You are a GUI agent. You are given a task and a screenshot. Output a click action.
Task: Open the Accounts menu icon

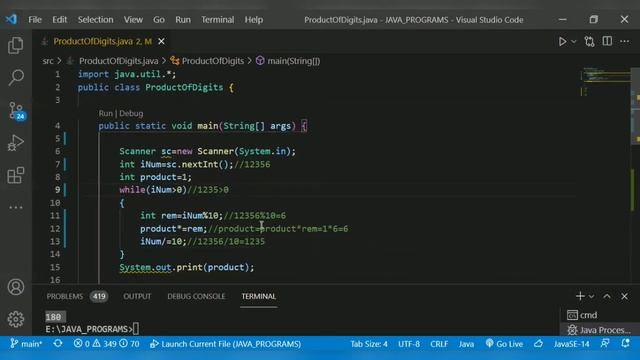[16, 287]
